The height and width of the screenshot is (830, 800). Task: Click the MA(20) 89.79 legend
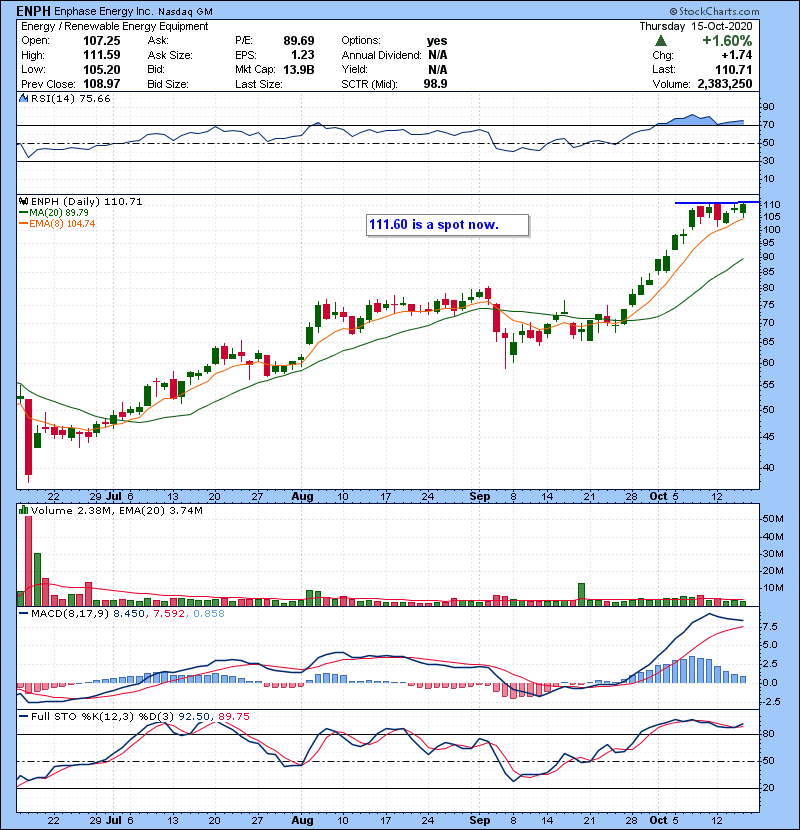tap(54, 212)
